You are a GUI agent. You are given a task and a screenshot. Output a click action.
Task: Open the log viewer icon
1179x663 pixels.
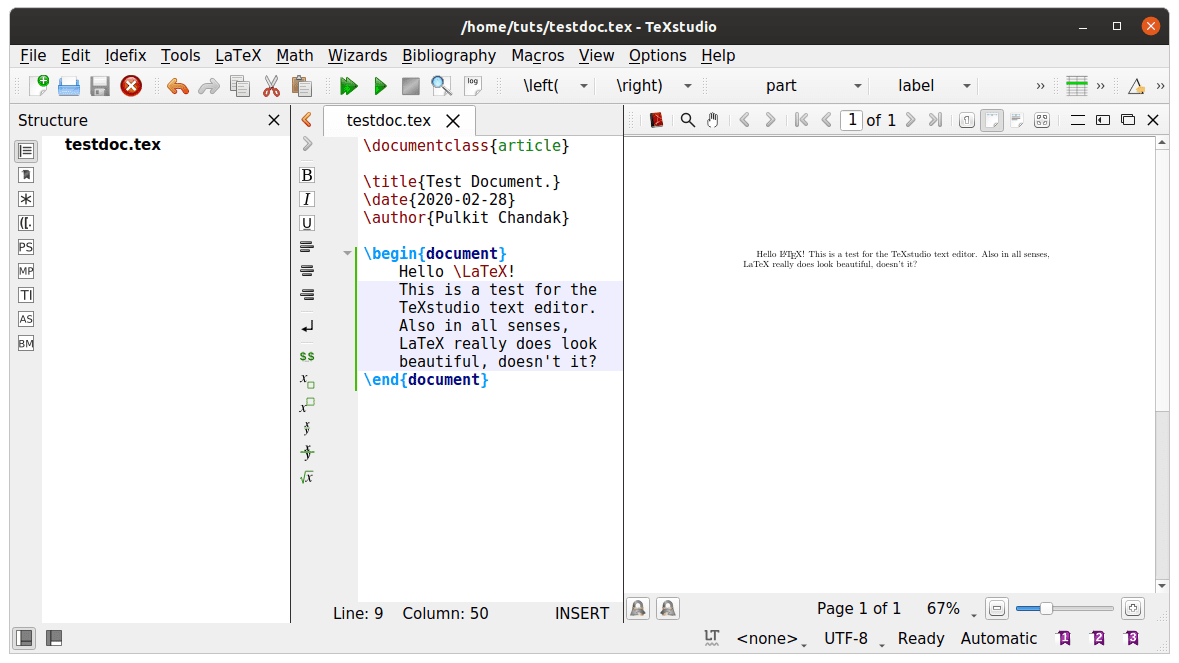[x=472, y=86]
